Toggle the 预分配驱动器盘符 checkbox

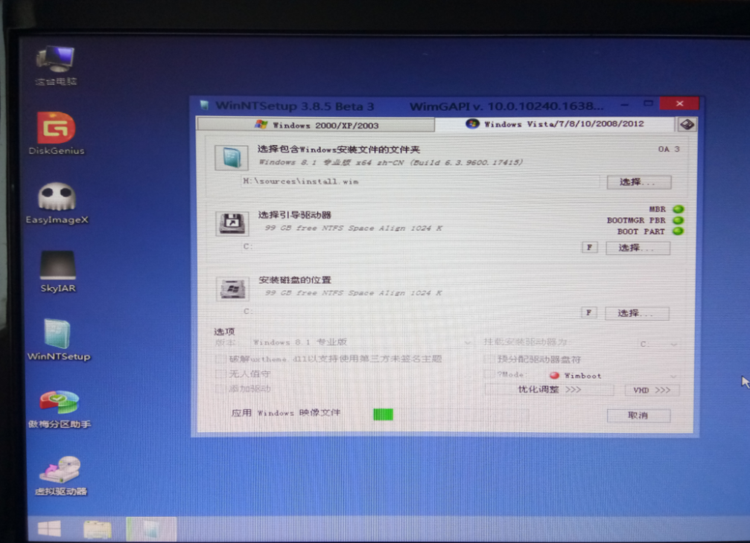489,359
